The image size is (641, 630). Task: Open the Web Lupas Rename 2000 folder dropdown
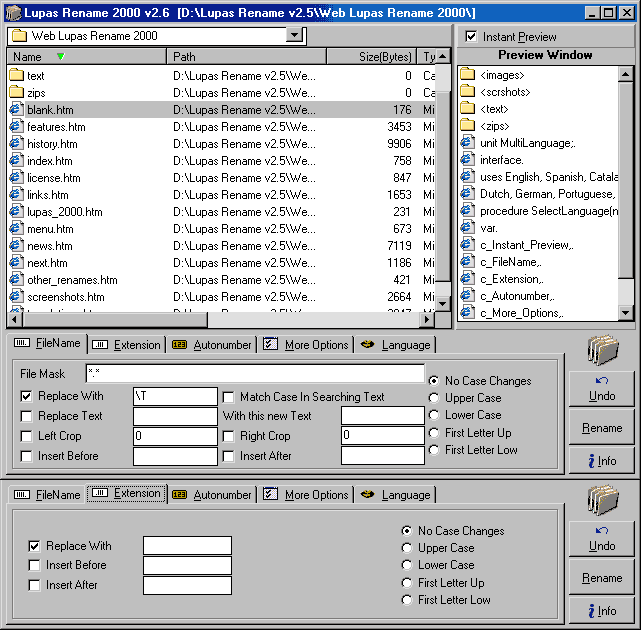coord(294,35)
